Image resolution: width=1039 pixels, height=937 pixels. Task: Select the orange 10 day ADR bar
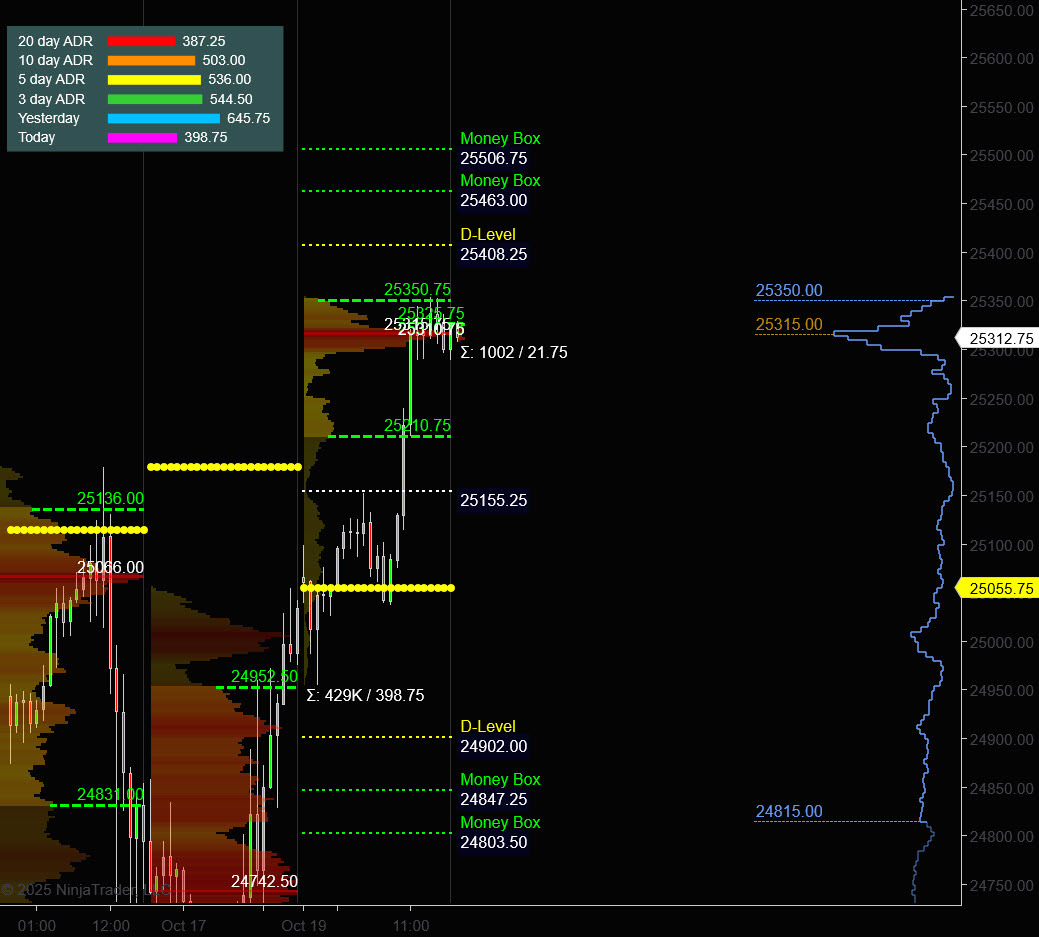click(151, 60)
